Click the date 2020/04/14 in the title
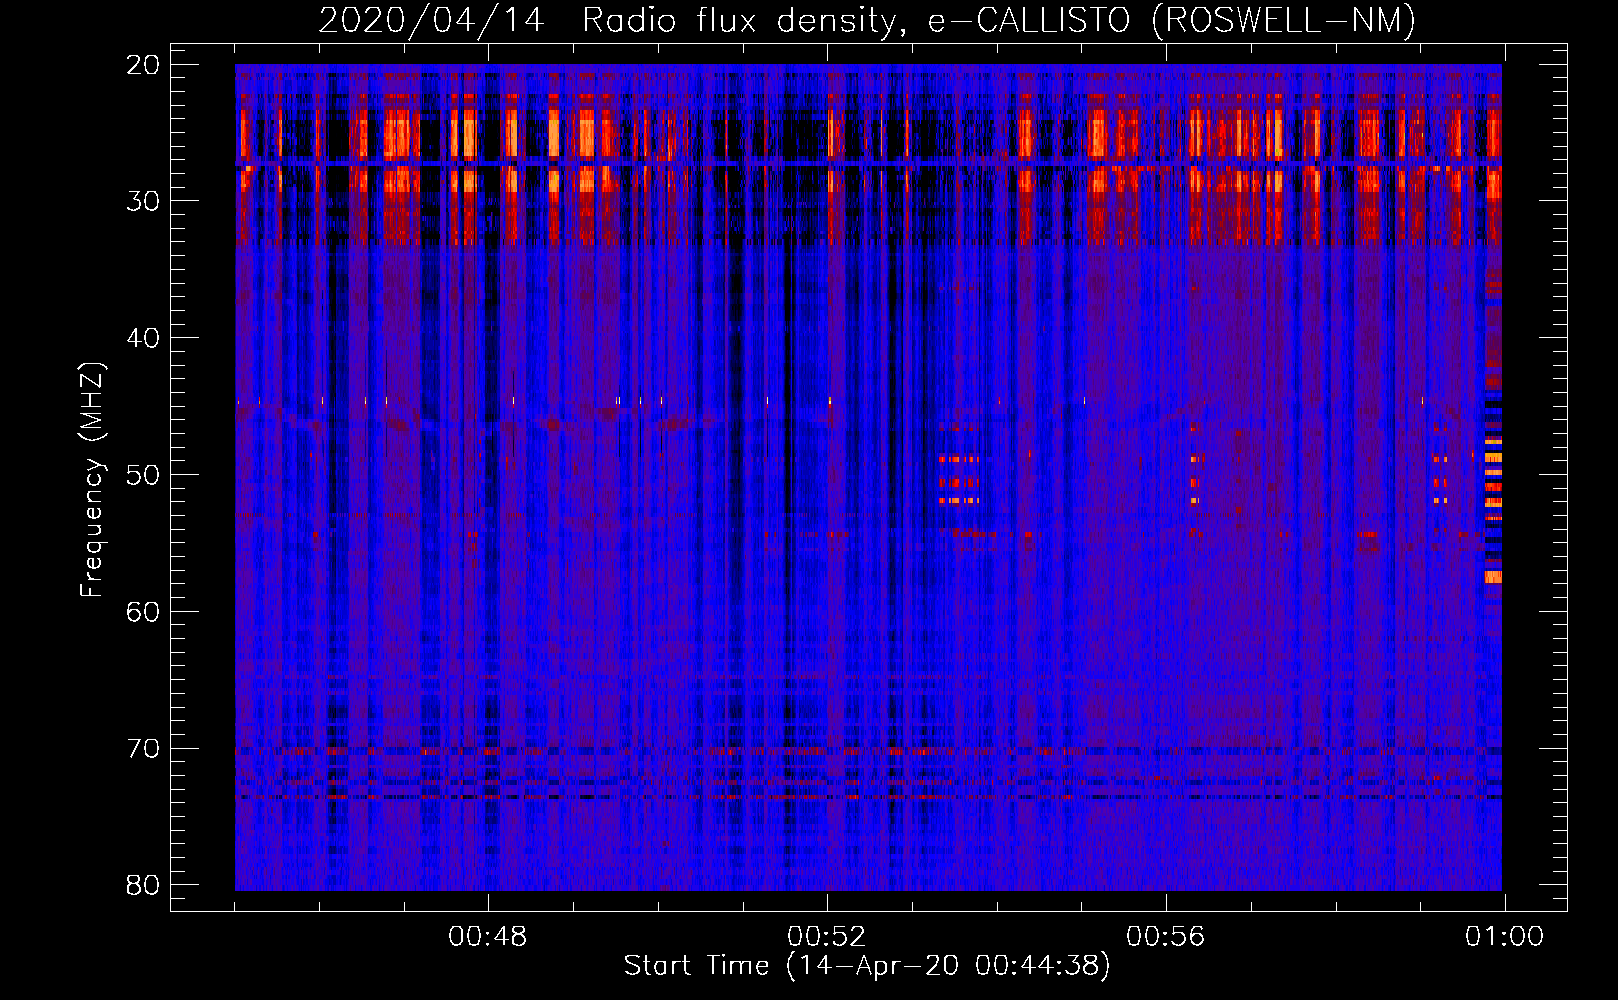 point(431,21)
